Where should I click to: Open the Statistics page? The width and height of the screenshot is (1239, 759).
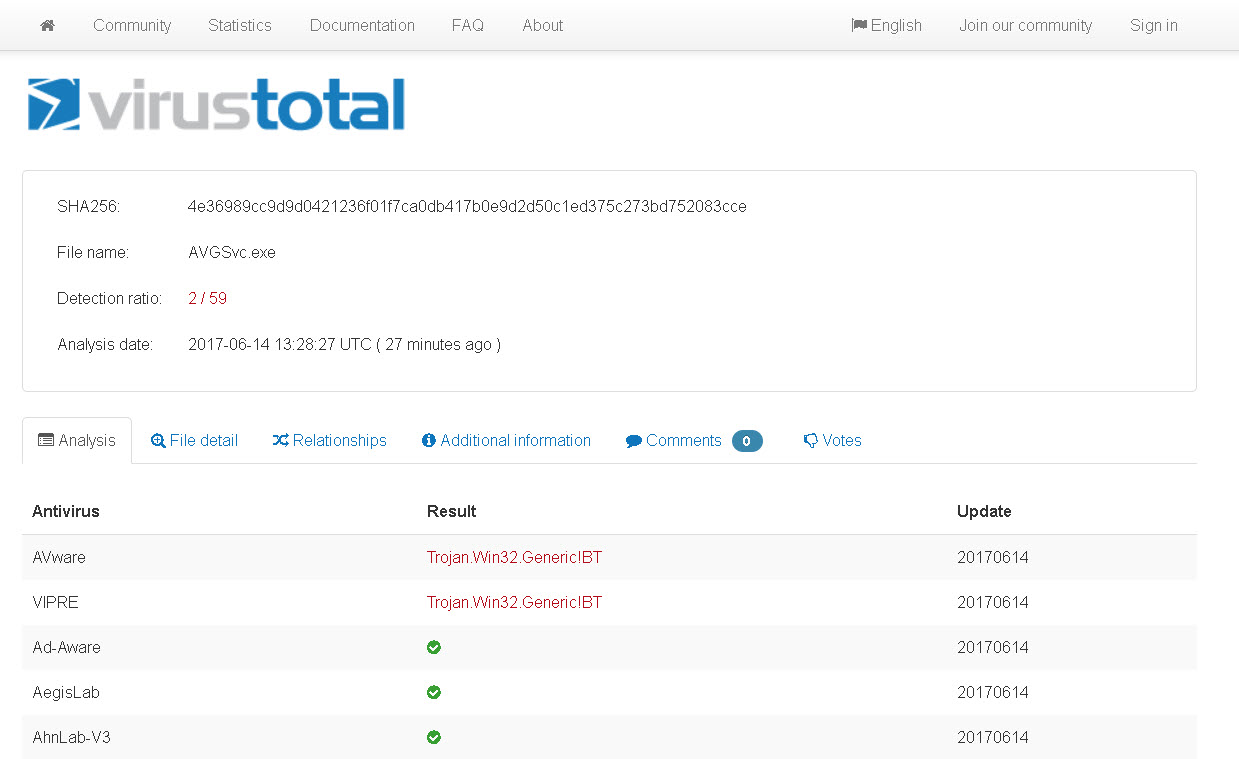(240, 25)
